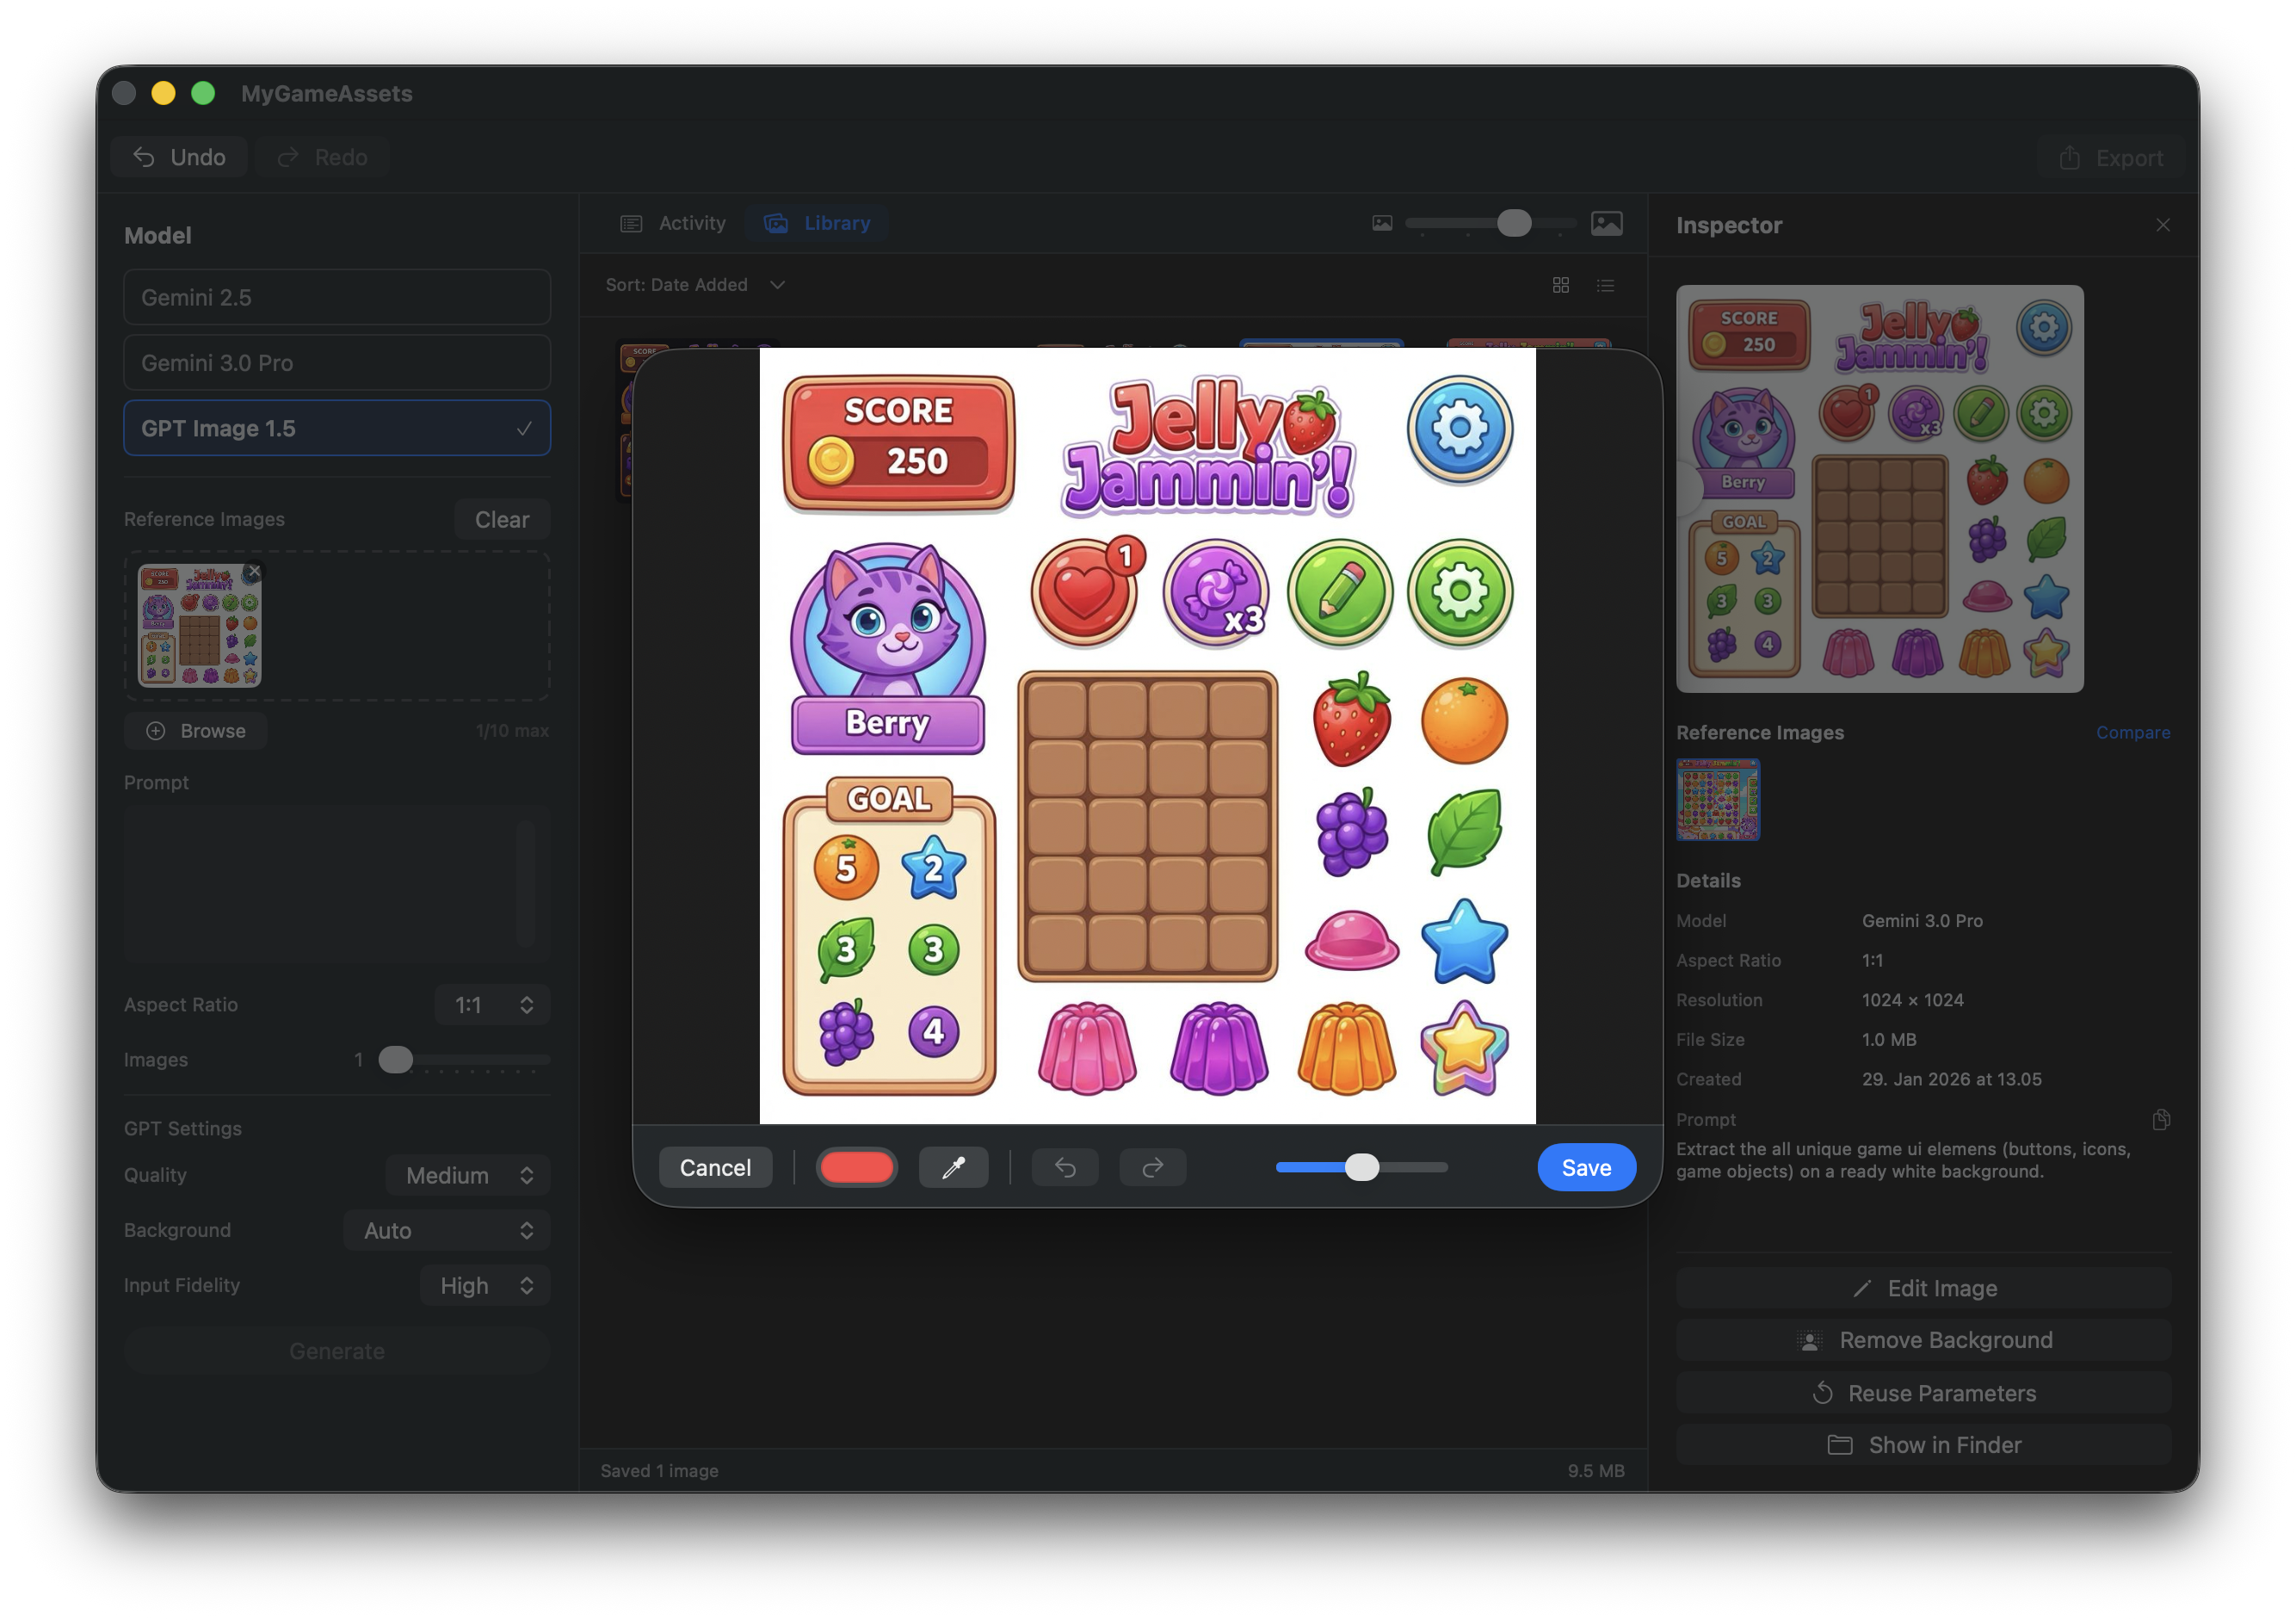
Task: Choose the GPT Image 1.5 model
Action: click(337, 428)
